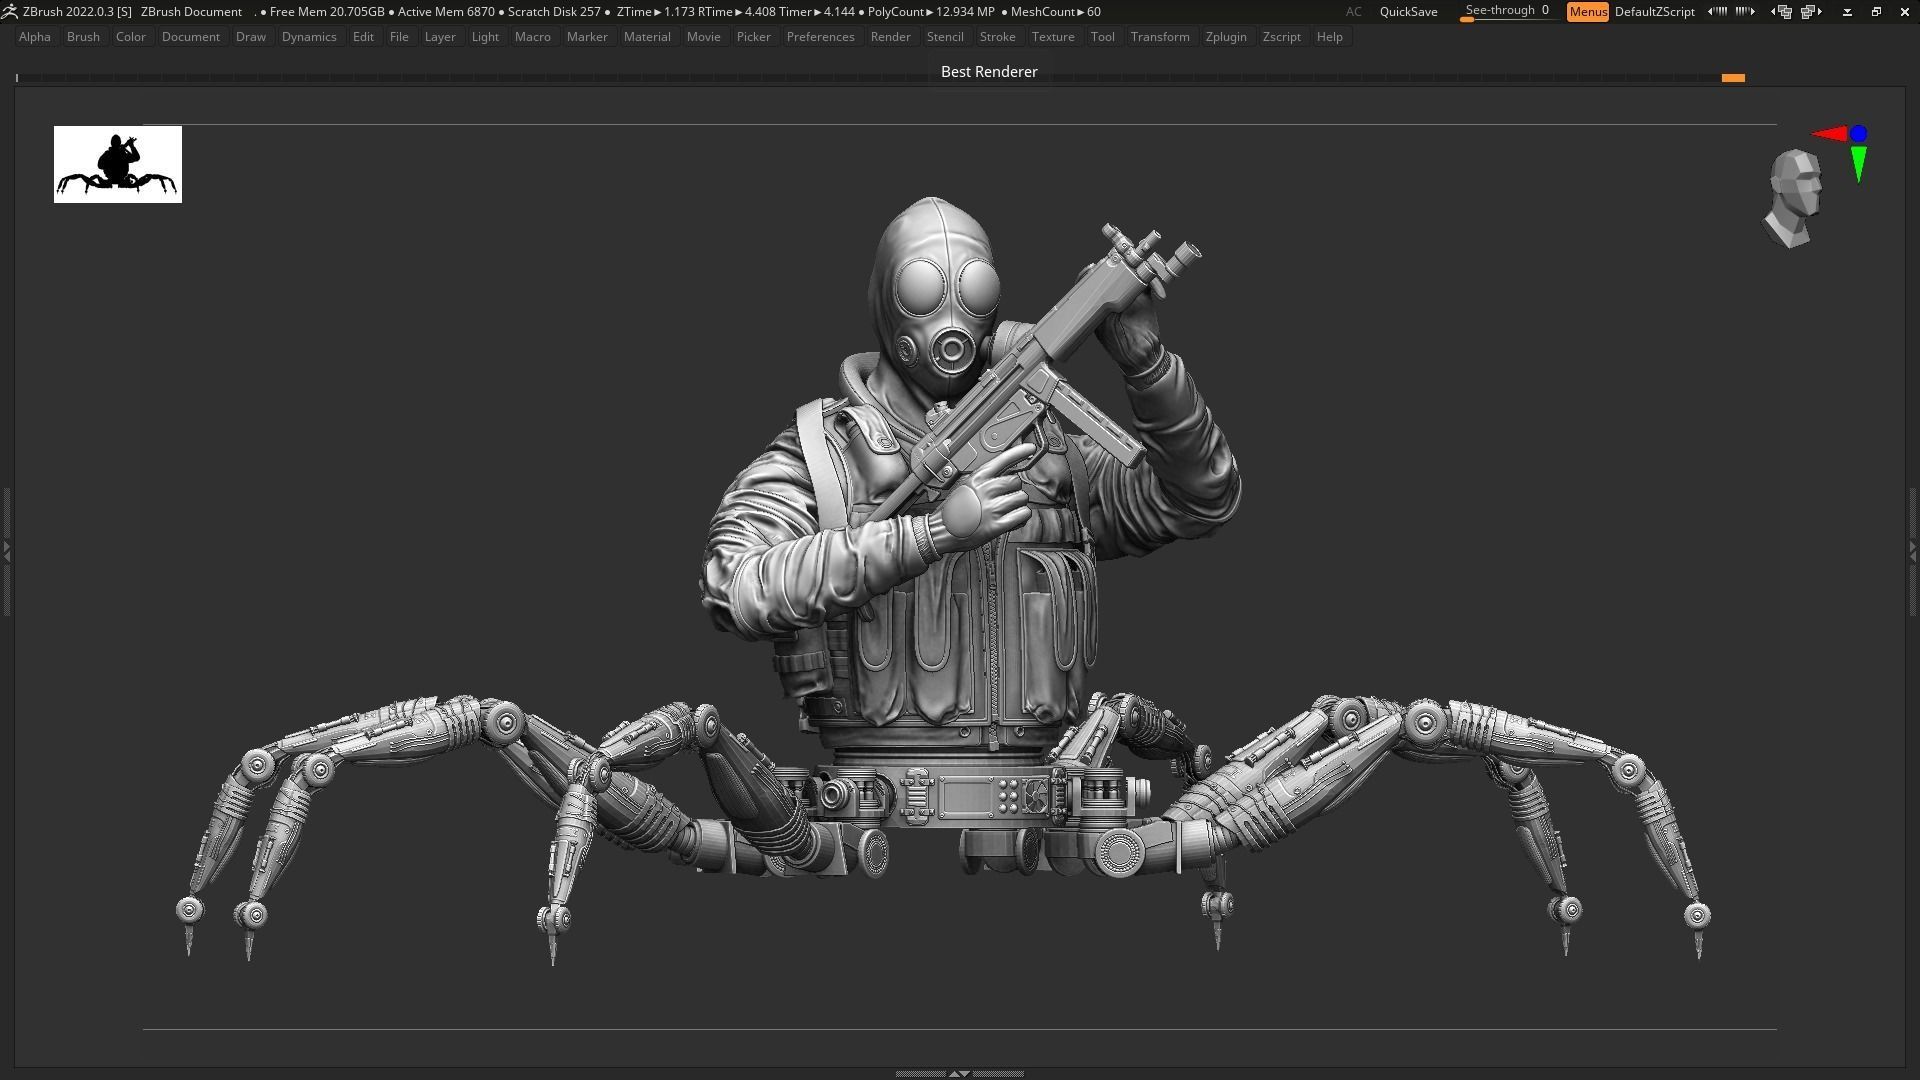Load previous user interface colors icon
Screen dimensions: 1920x1080
(1717, 12)
